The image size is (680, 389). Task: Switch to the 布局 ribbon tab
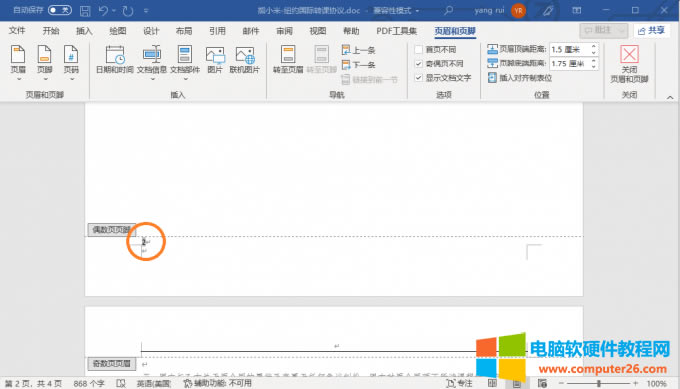coord(184,31)
